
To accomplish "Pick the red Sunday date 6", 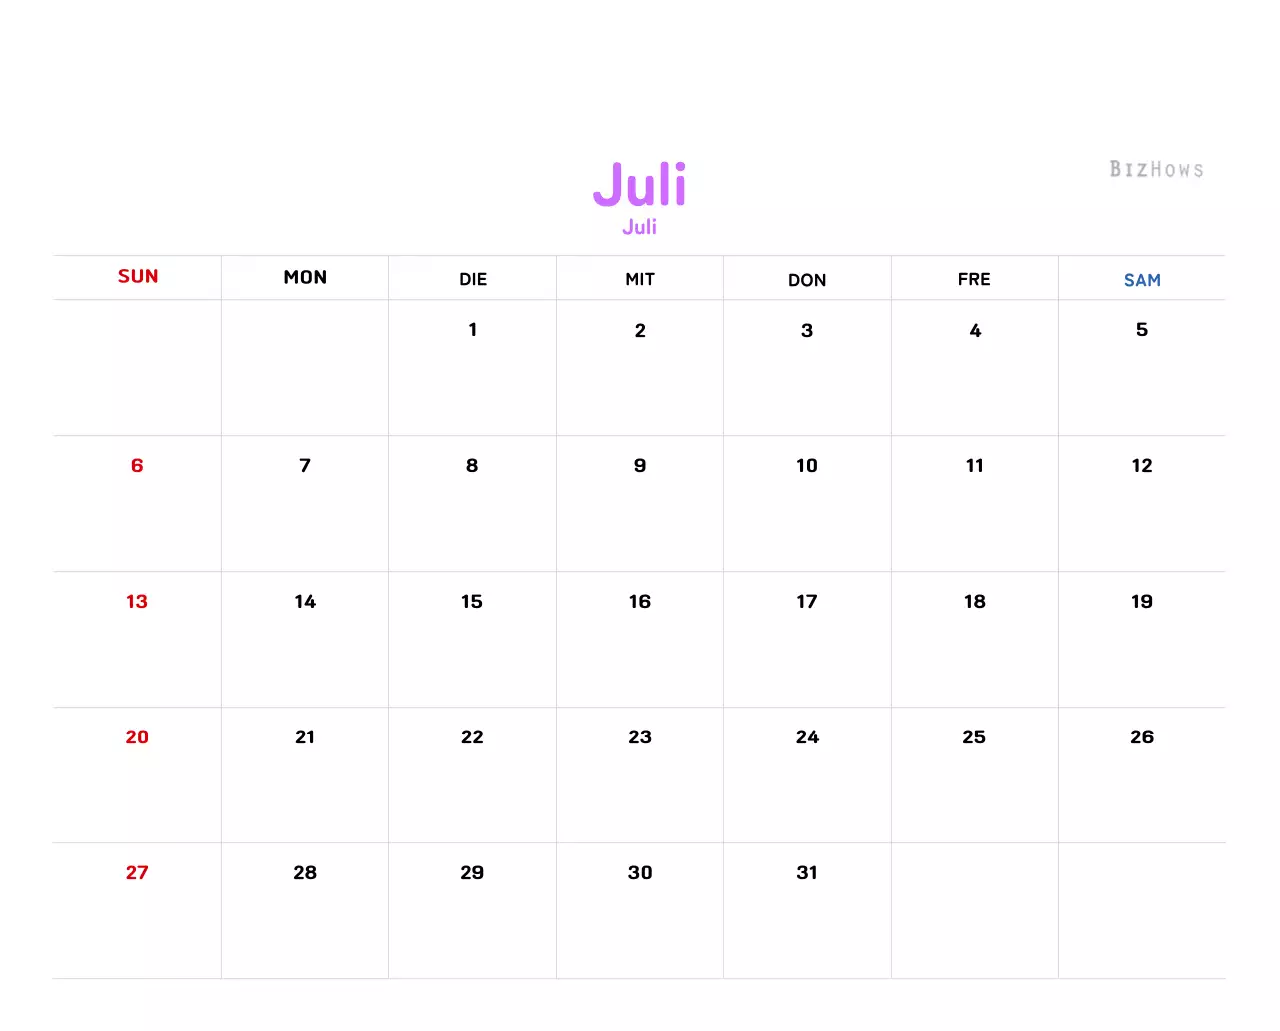I will coord(137,466).
